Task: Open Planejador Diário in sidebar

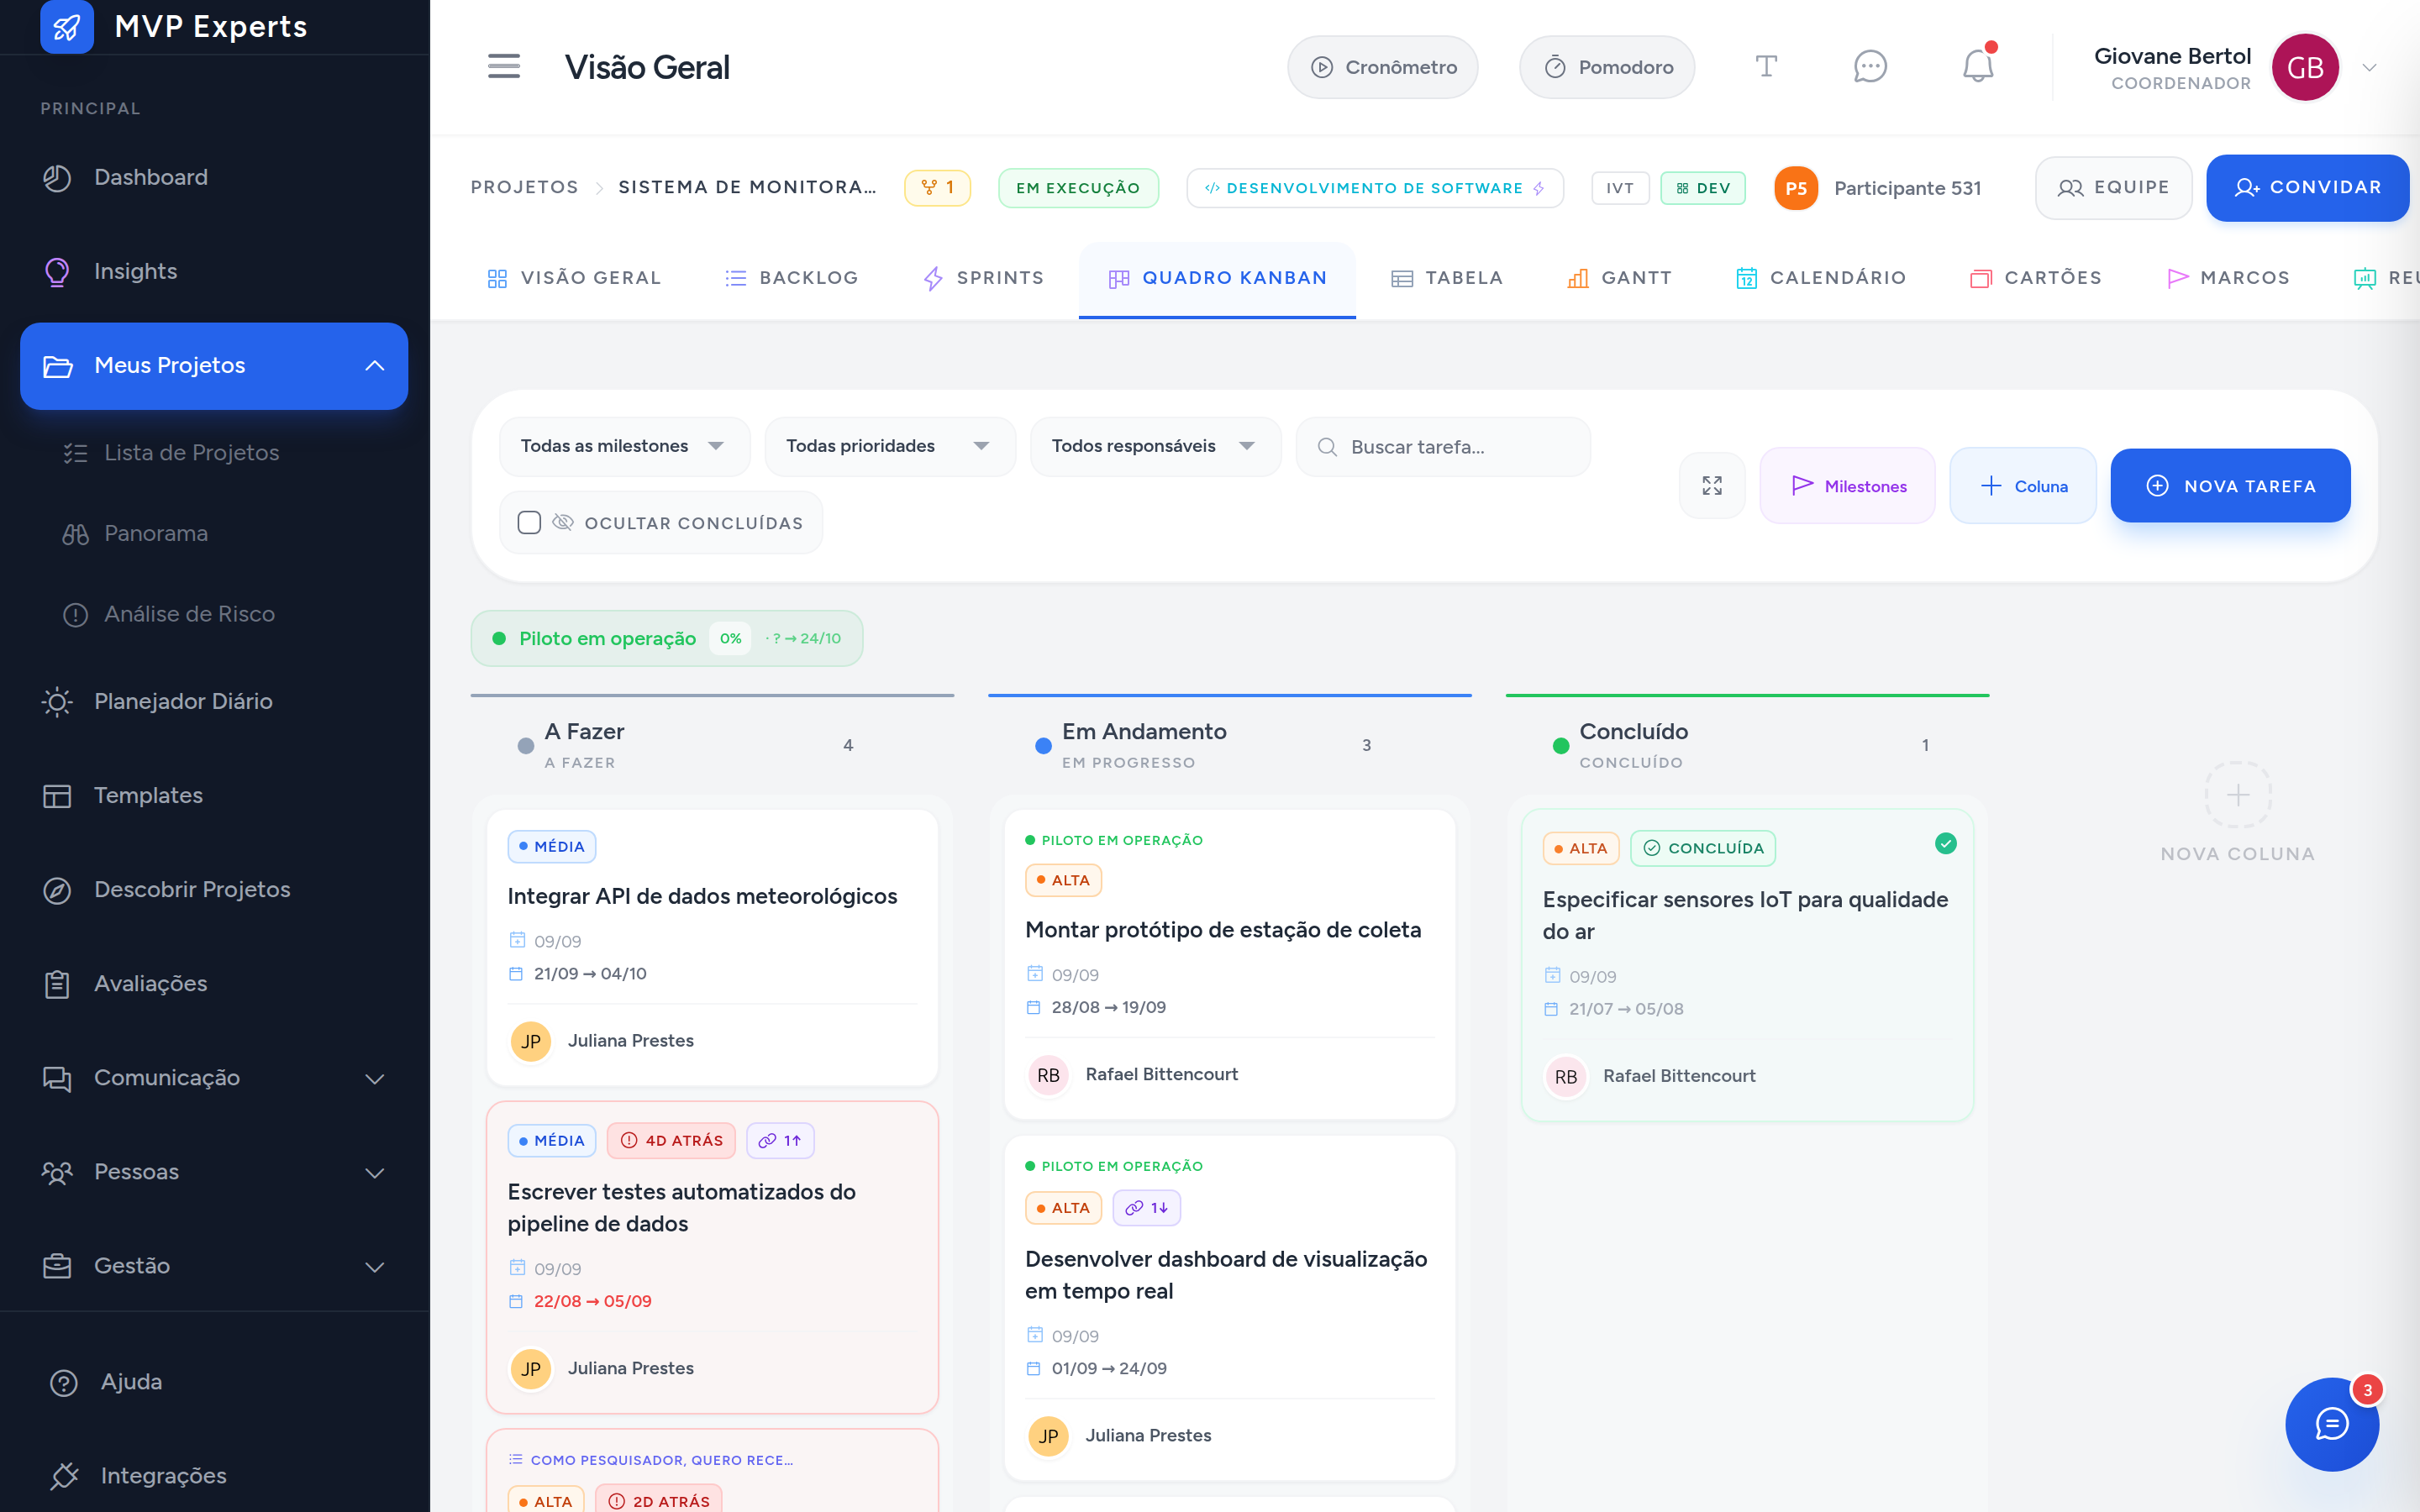Action: pyautogui.click(x=214, y=701)
